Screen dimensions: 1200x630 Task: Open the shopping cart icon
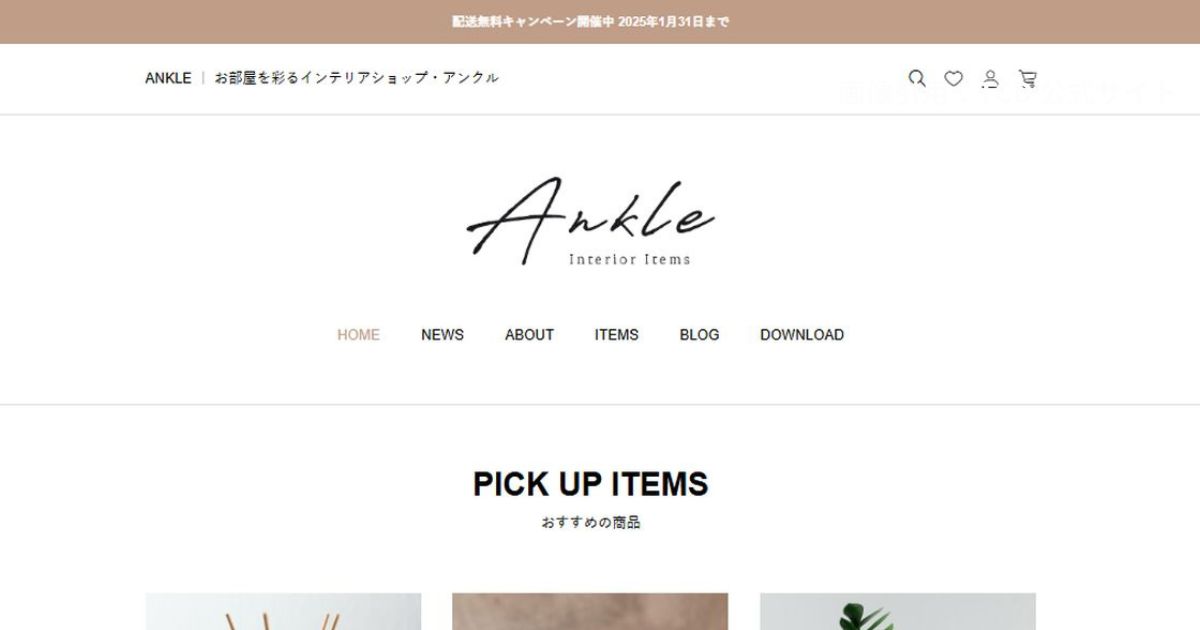click(1027, 78)
